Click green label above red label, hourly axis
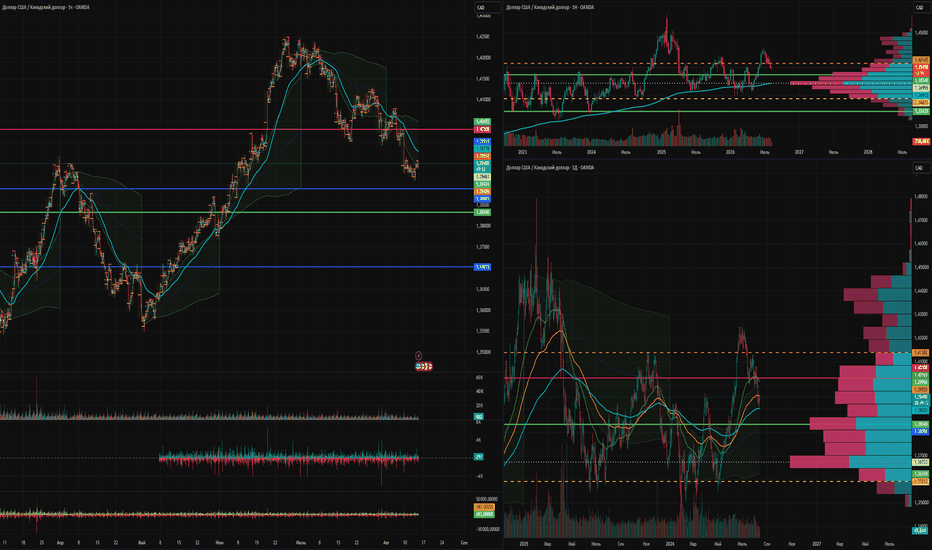The height and width of the screenshot is (550, 932). click(482, 121)
